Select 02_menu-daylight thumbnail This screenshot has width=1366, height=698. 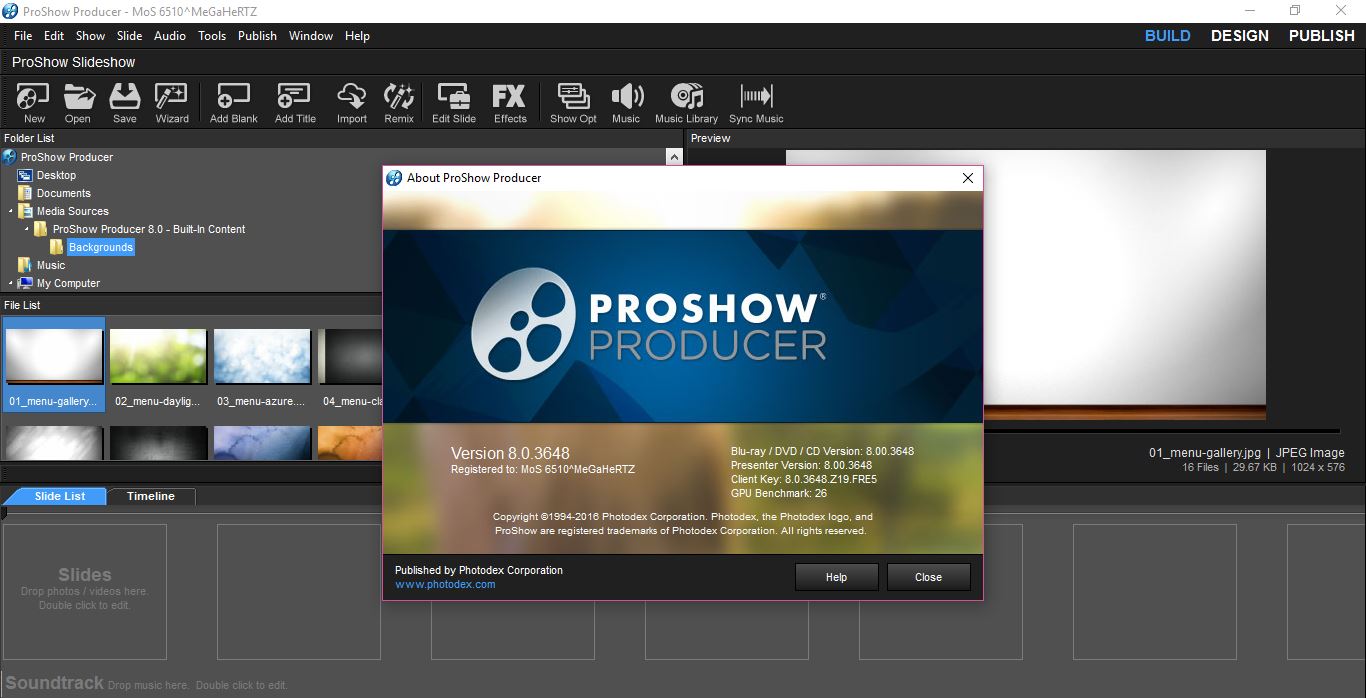coord(158,363)
